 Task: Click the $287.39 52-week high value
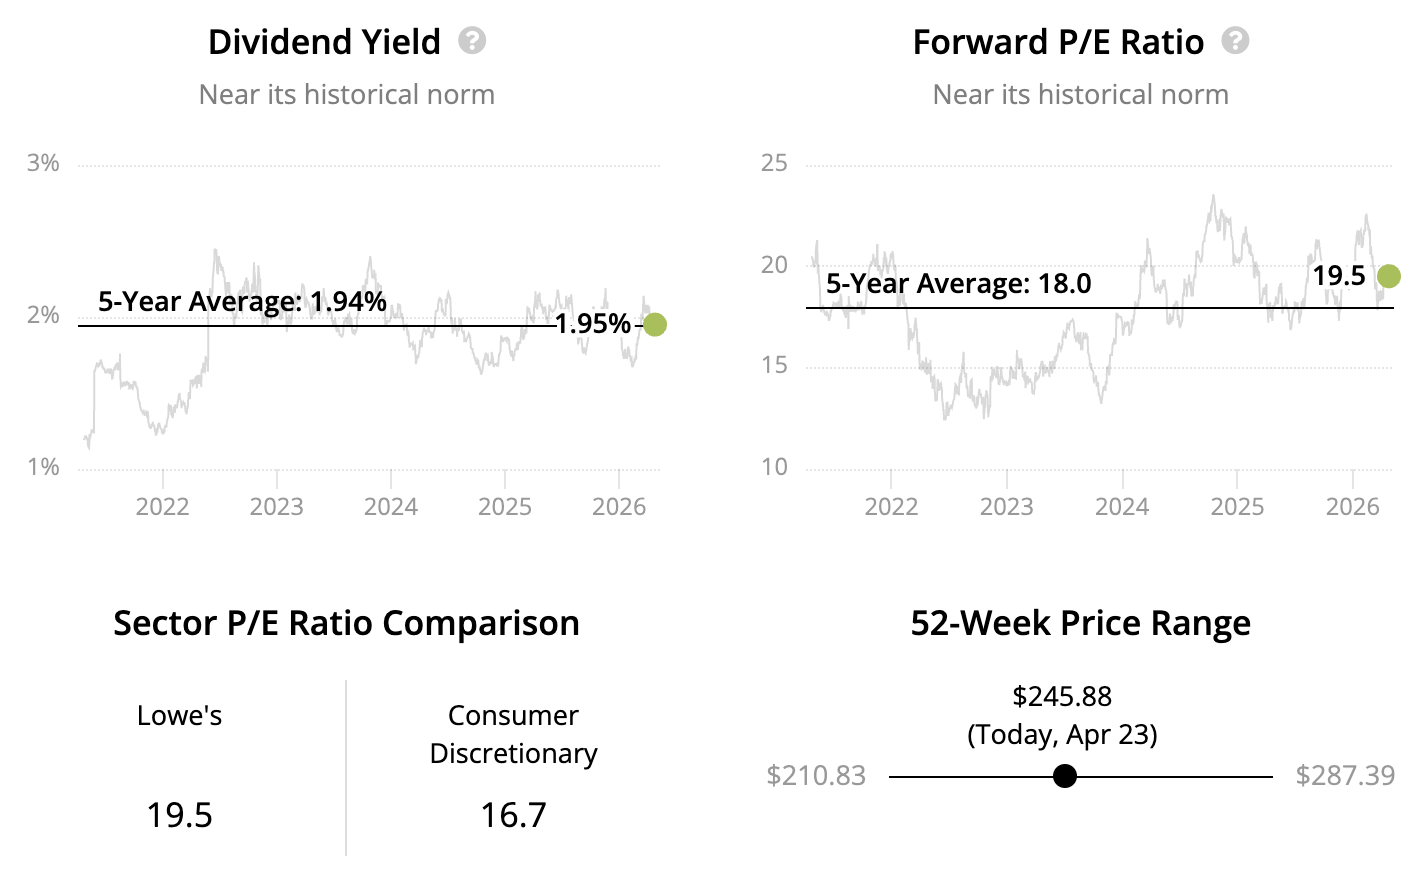tap(1345, 776)
